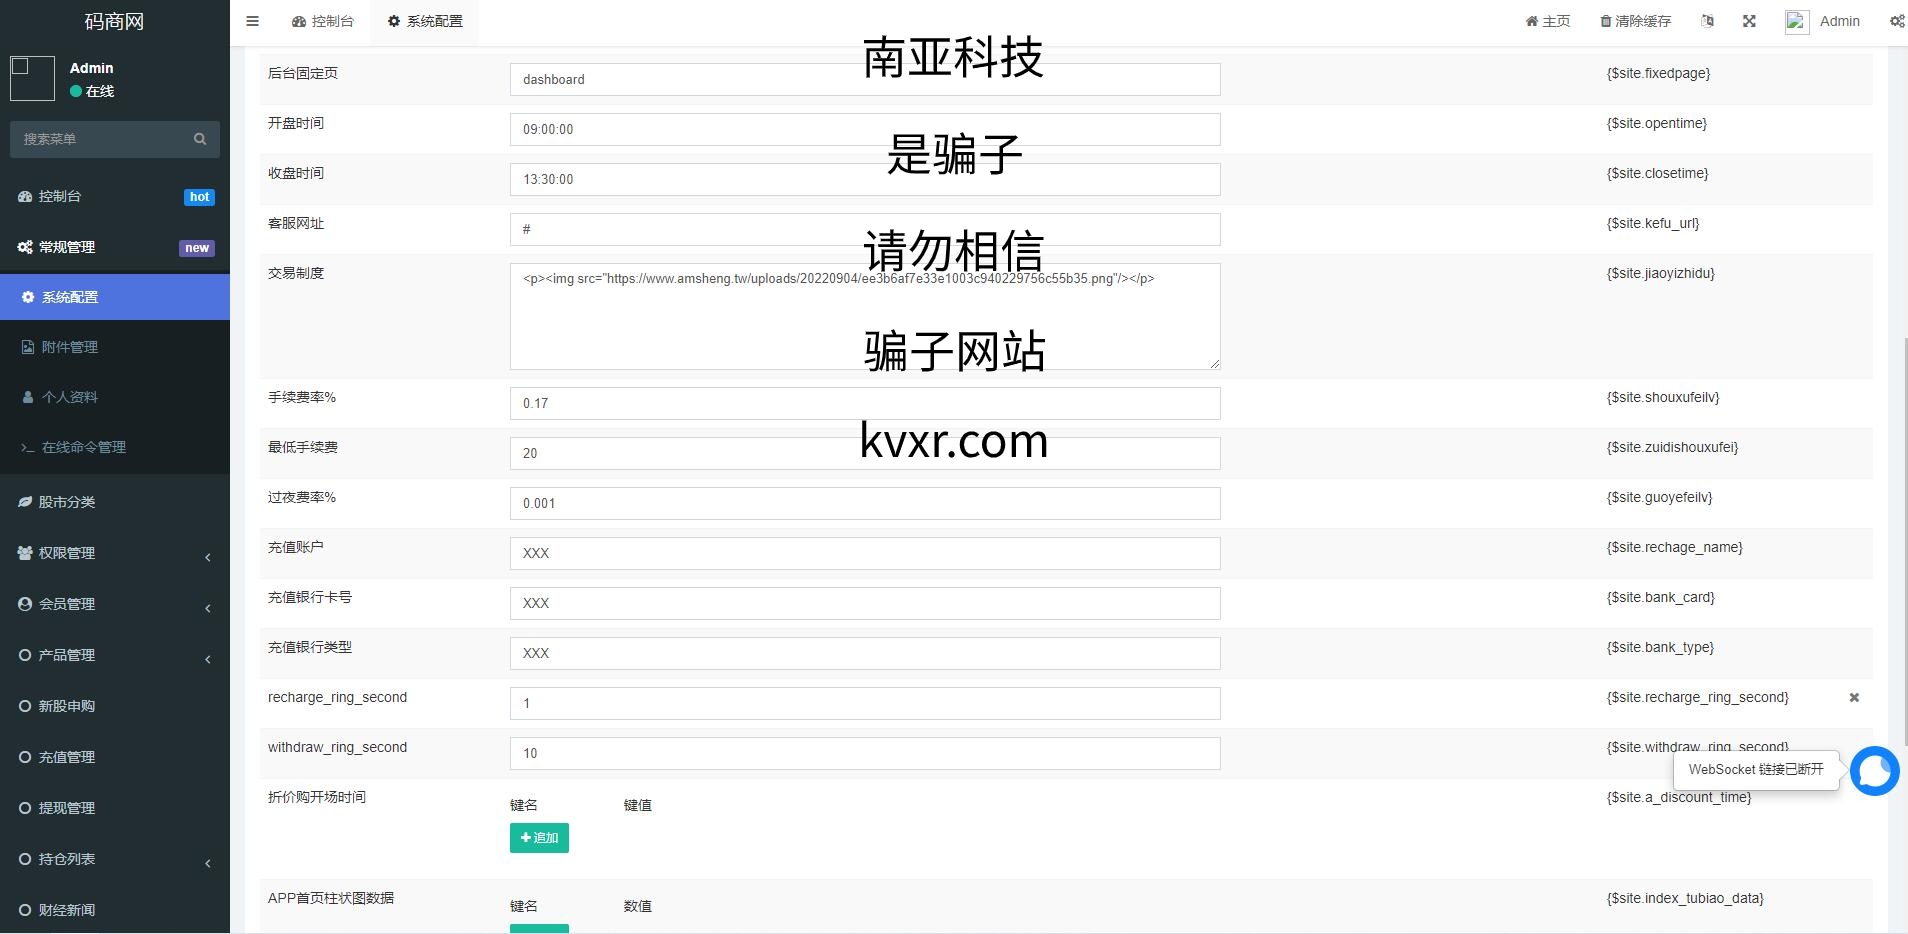
Task: Open the blue chat bubble icon
Action: pos(1874,771)
